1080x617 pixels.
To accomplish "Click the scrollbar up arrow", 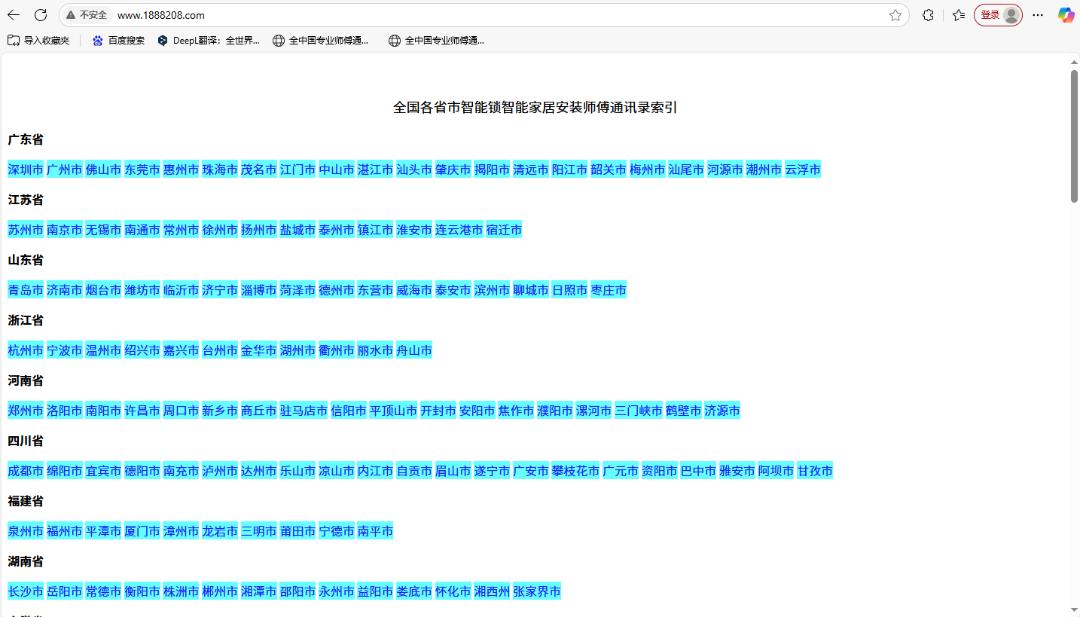I will pos(1074,62).
